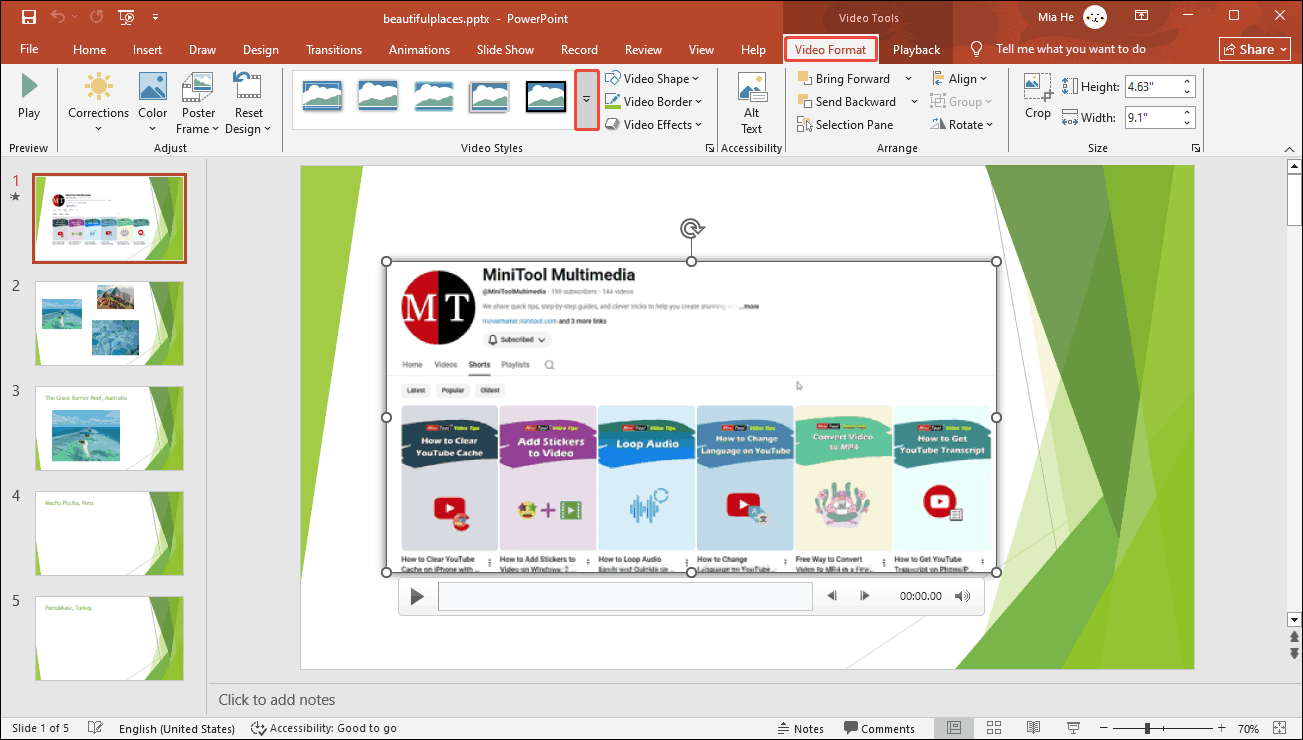Open the Transitions ribbon tab
Screen dimensions: 1303x740
(x=333, y=49)
